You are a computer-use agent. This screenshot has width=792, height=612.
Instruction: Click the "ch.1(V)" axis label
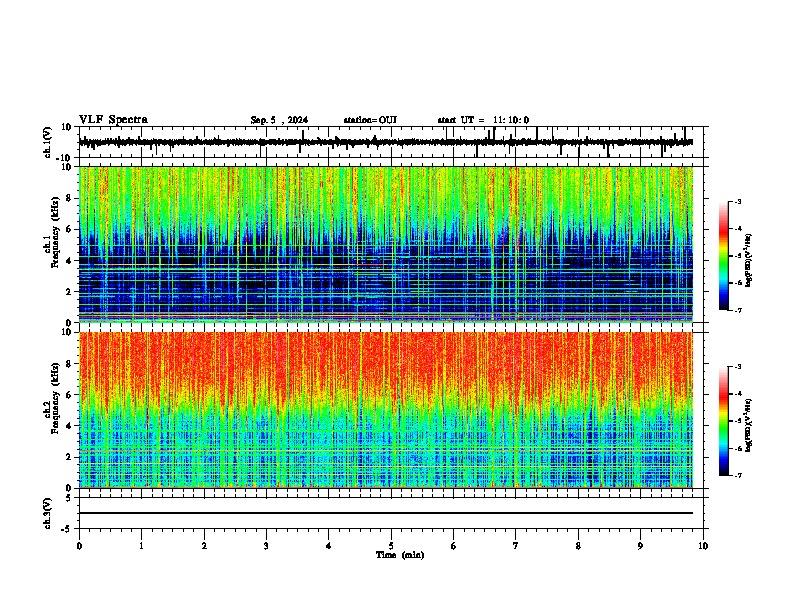click(48, 142)
